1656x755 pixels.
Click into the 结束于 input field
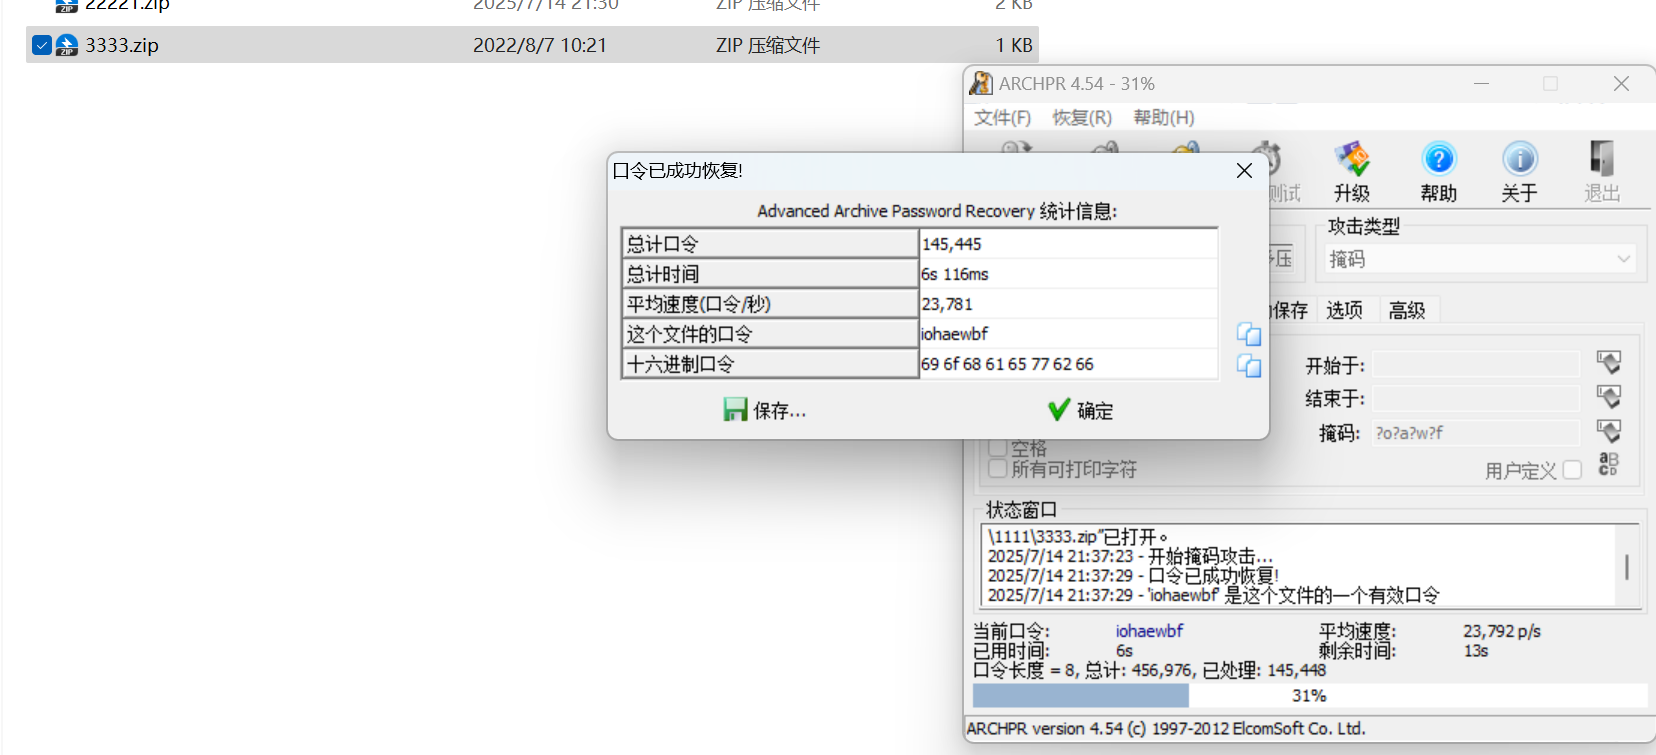pos(1476,398)
